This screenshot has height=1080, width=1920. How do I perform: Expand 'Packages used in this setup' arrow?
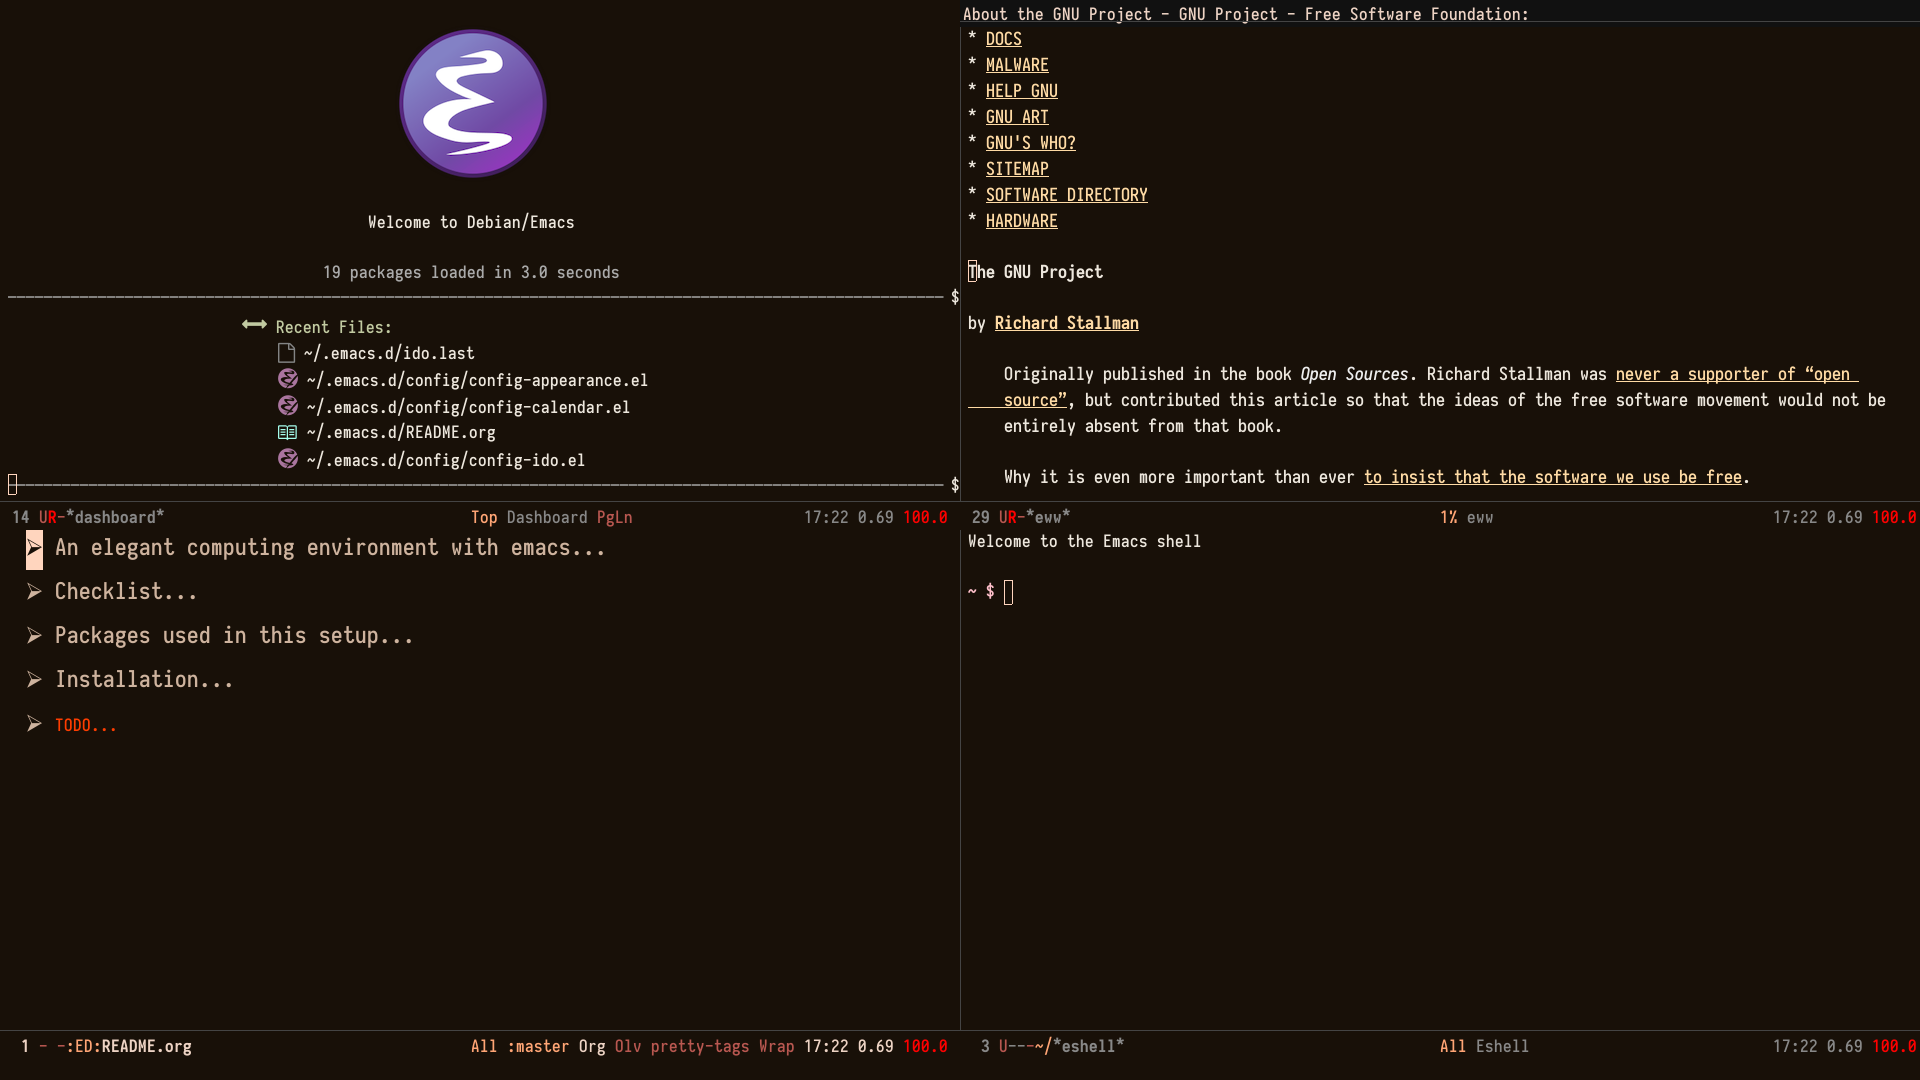click(34, 636)
